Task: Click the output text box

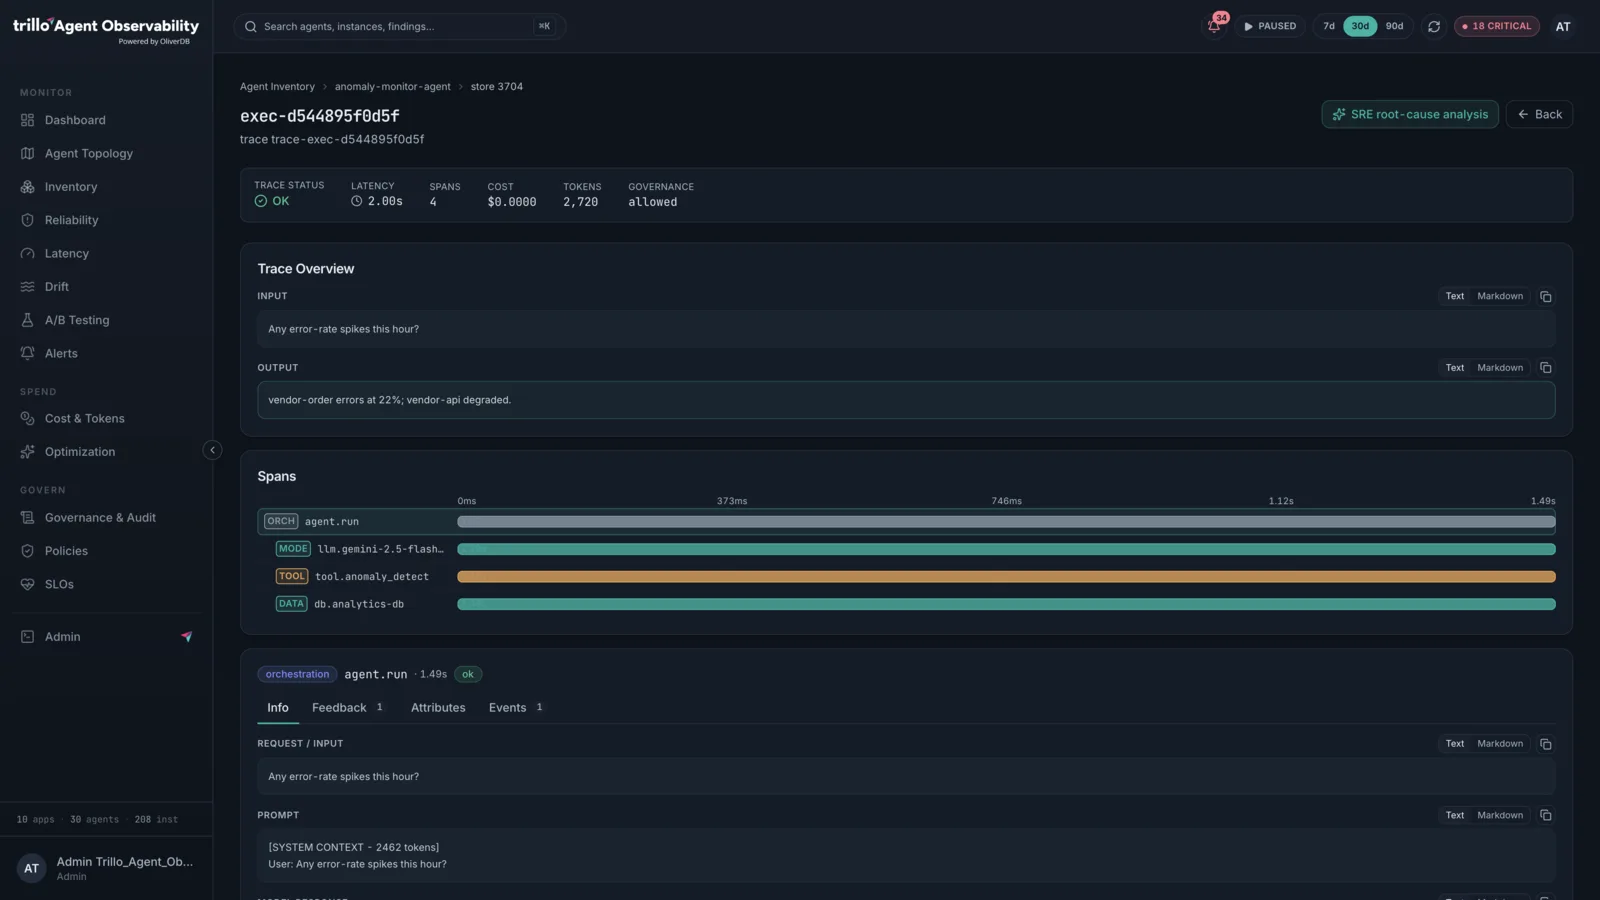Action: (x=906, y=400)
